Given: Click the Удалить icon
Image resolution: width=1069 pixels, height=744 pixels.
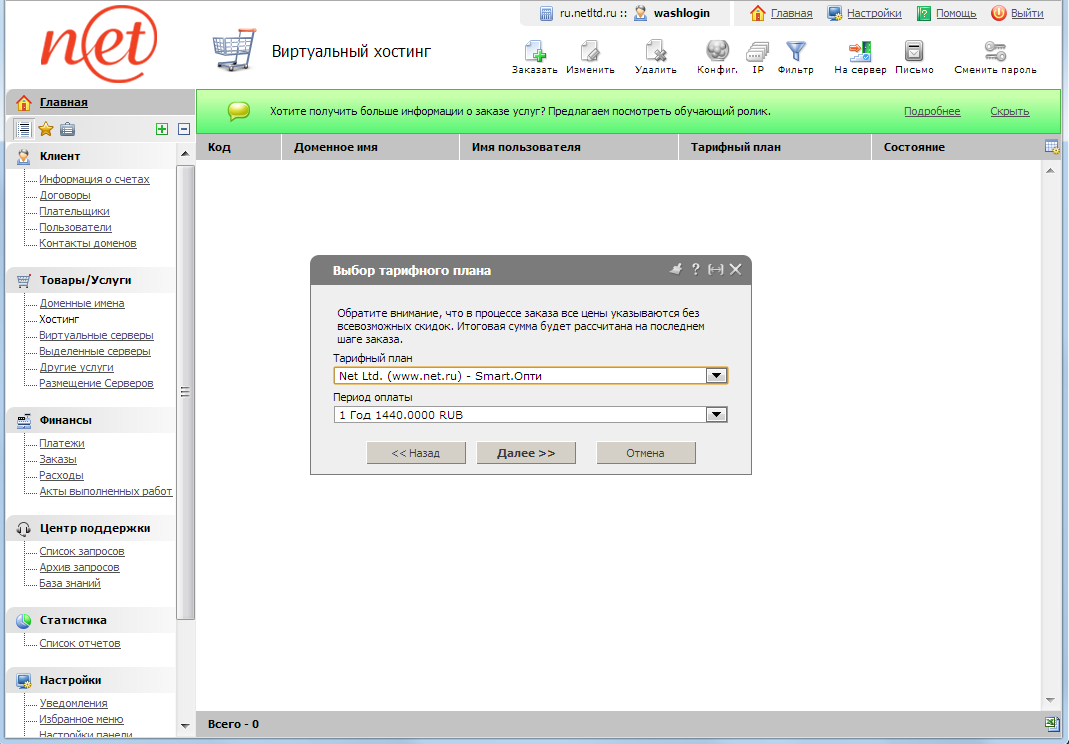Looking at the screenshot, I should [655, 50].
